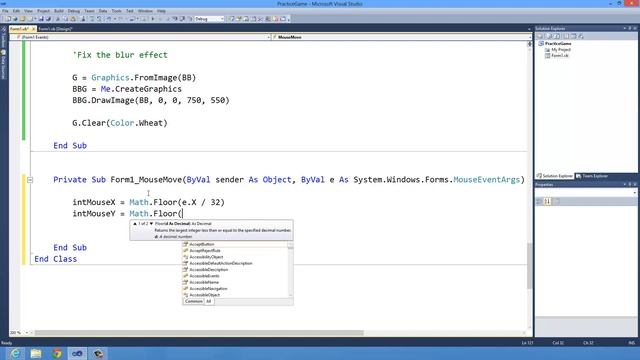Screen dimensions: 640x360
Task: Open the File menu
Action: point(5,11)
